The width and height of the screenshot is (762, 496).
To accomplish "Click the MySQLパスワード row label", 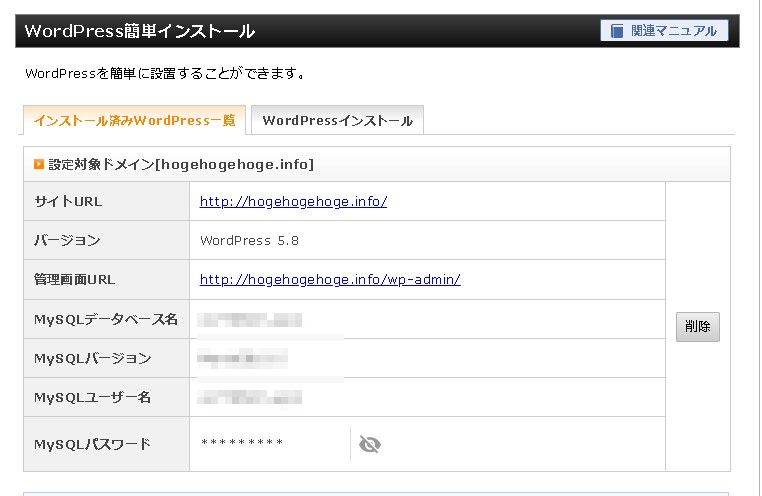I will click(x=92, y=444).
